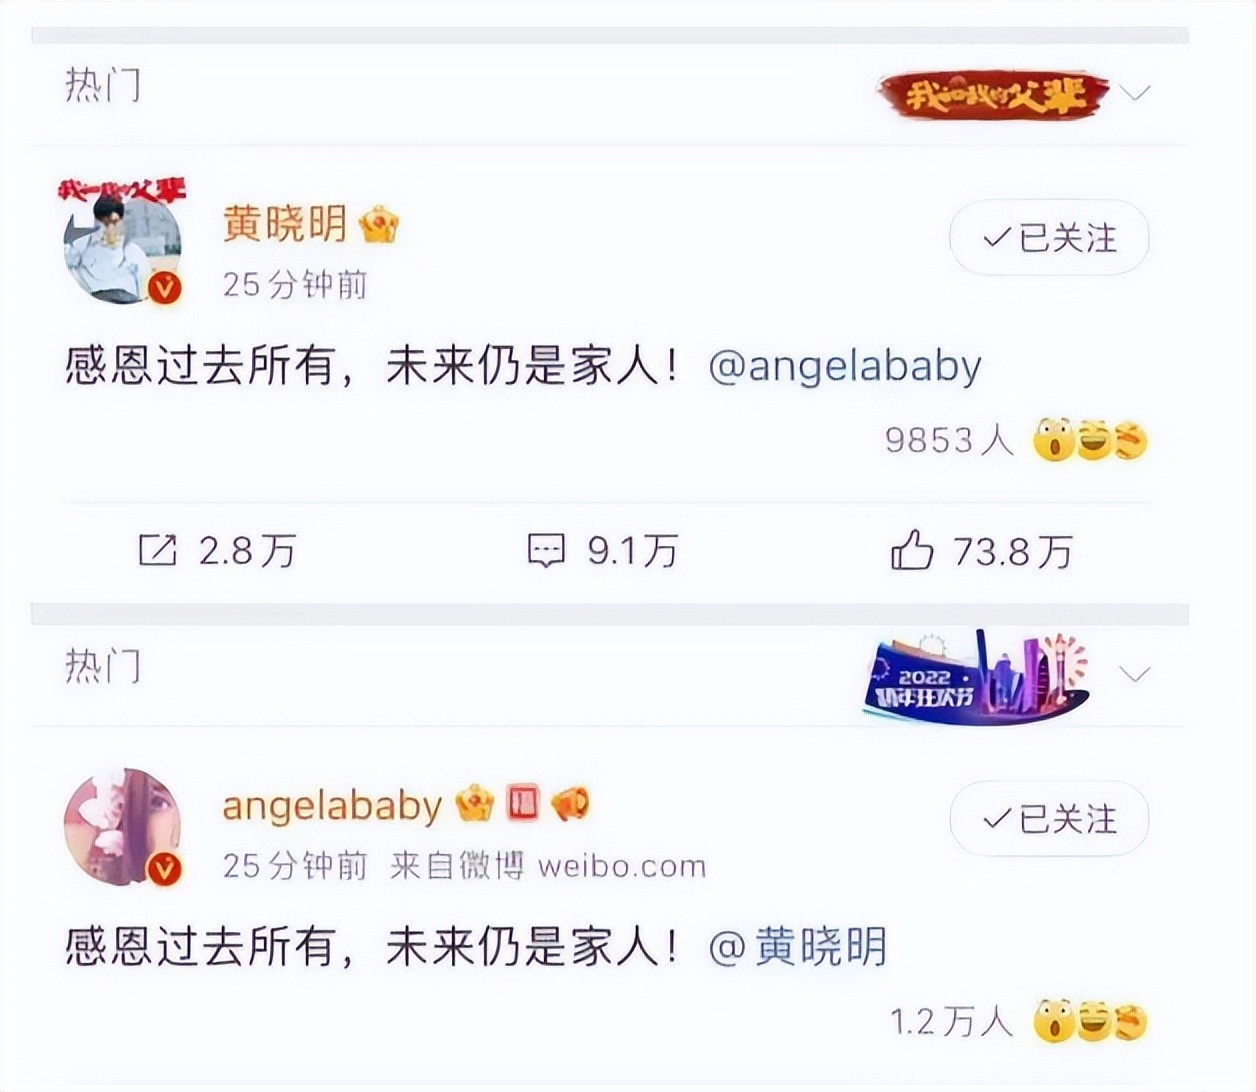Open 黄晓明's profile avatar
Viewport: 1256px width, 1092px height.
[122, 243]
